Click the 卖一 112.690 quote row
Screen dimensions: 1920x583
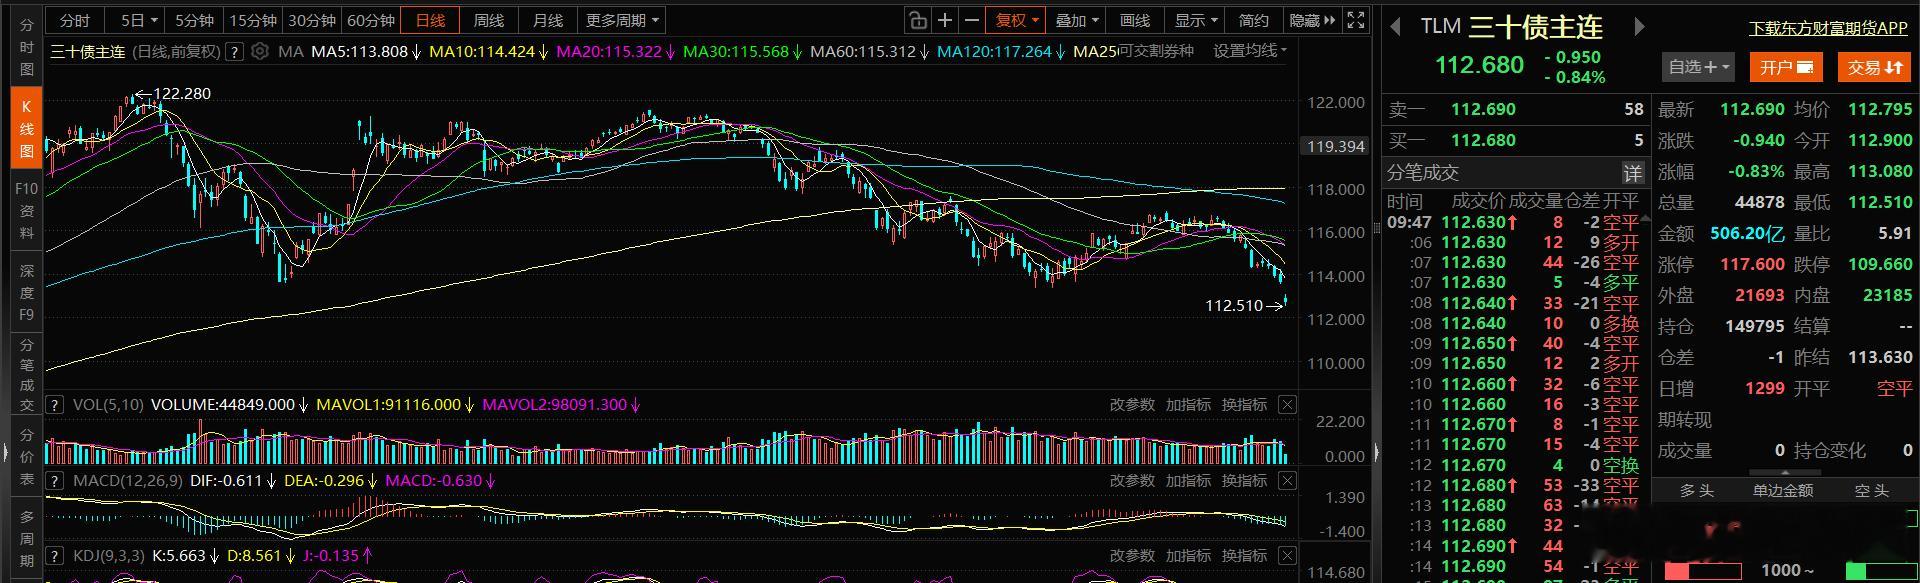pos(1515,109)
